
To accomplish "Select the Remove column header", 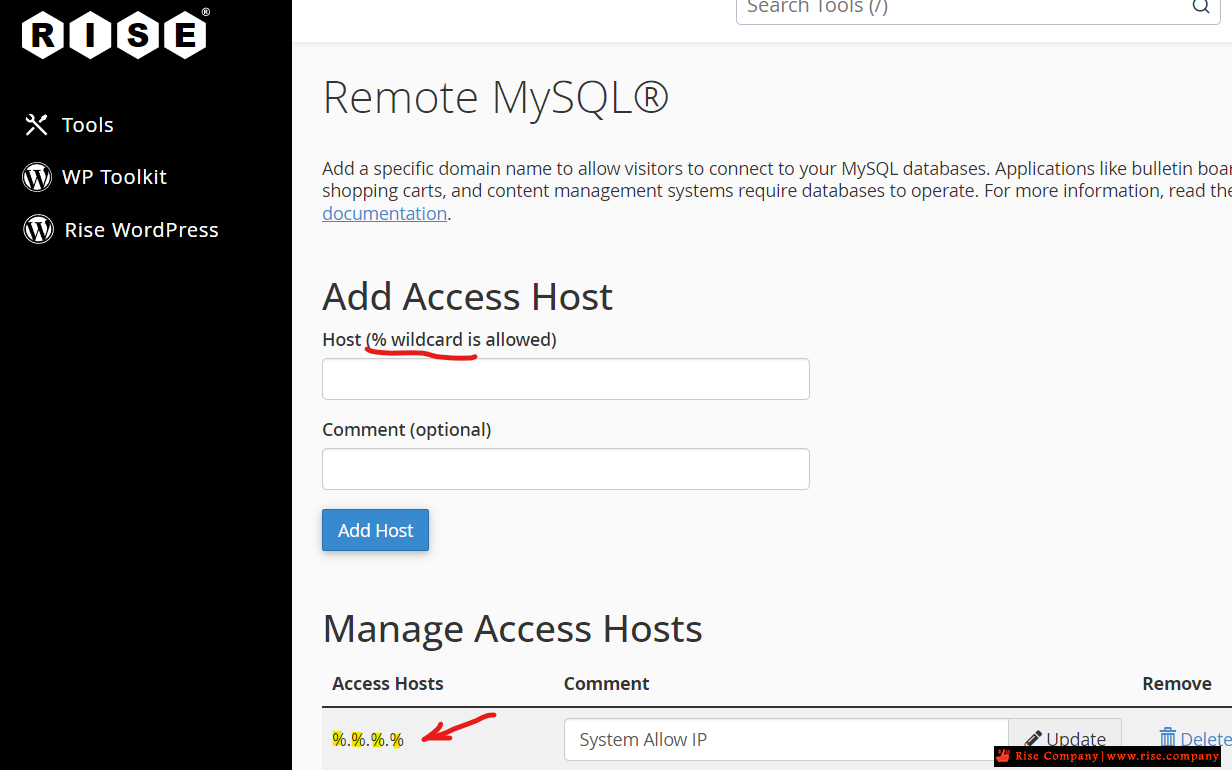I will [1177, 684].
